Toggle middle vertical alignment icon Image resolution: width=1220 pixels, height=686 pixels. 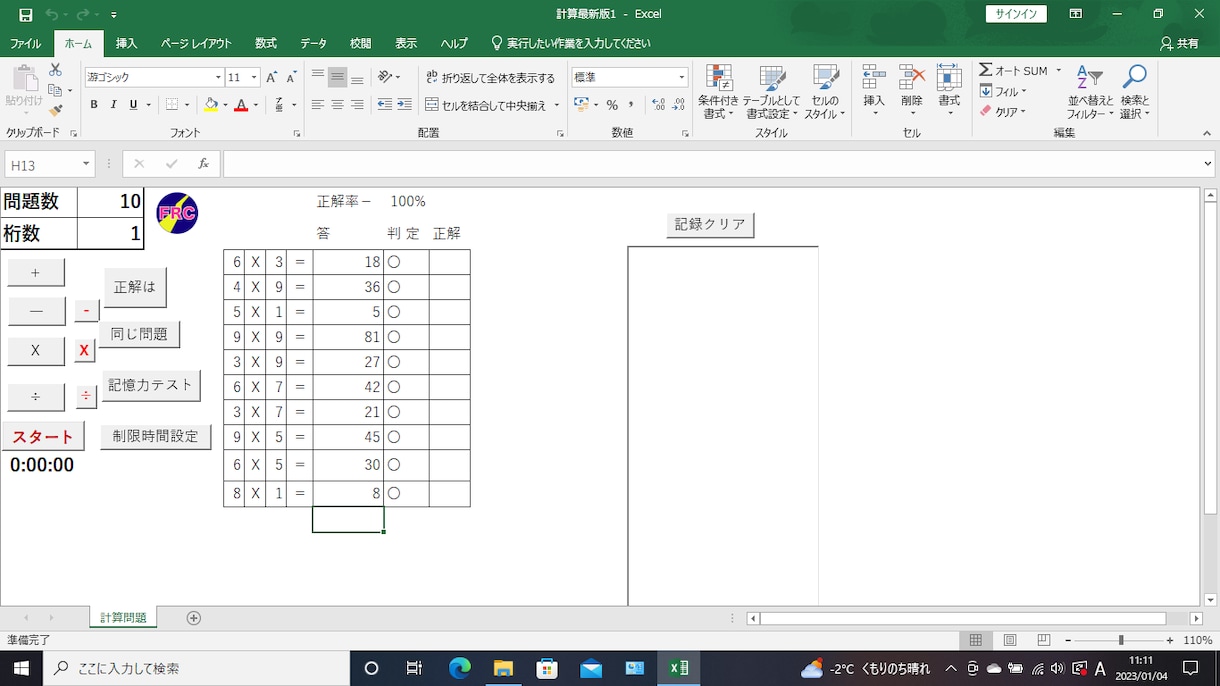(337, 77)
